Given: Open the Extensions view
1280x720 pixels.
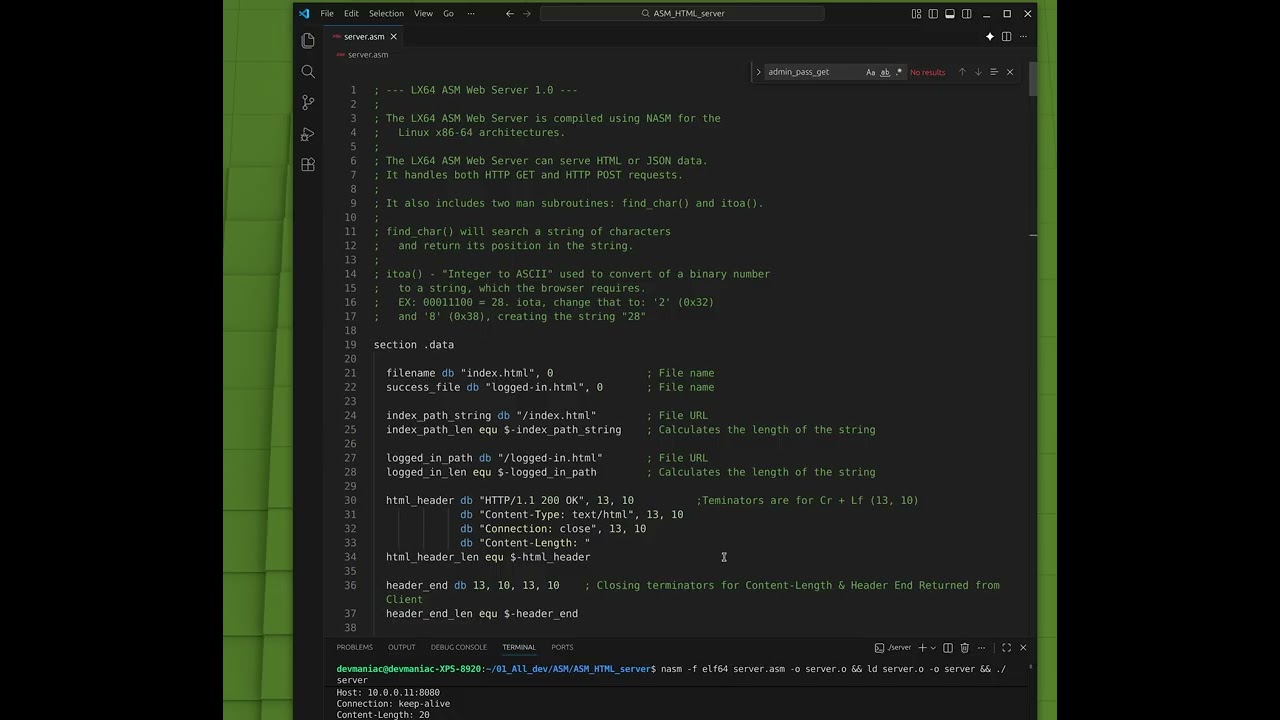Looking at the screenshot, I should tap(308, 165).
